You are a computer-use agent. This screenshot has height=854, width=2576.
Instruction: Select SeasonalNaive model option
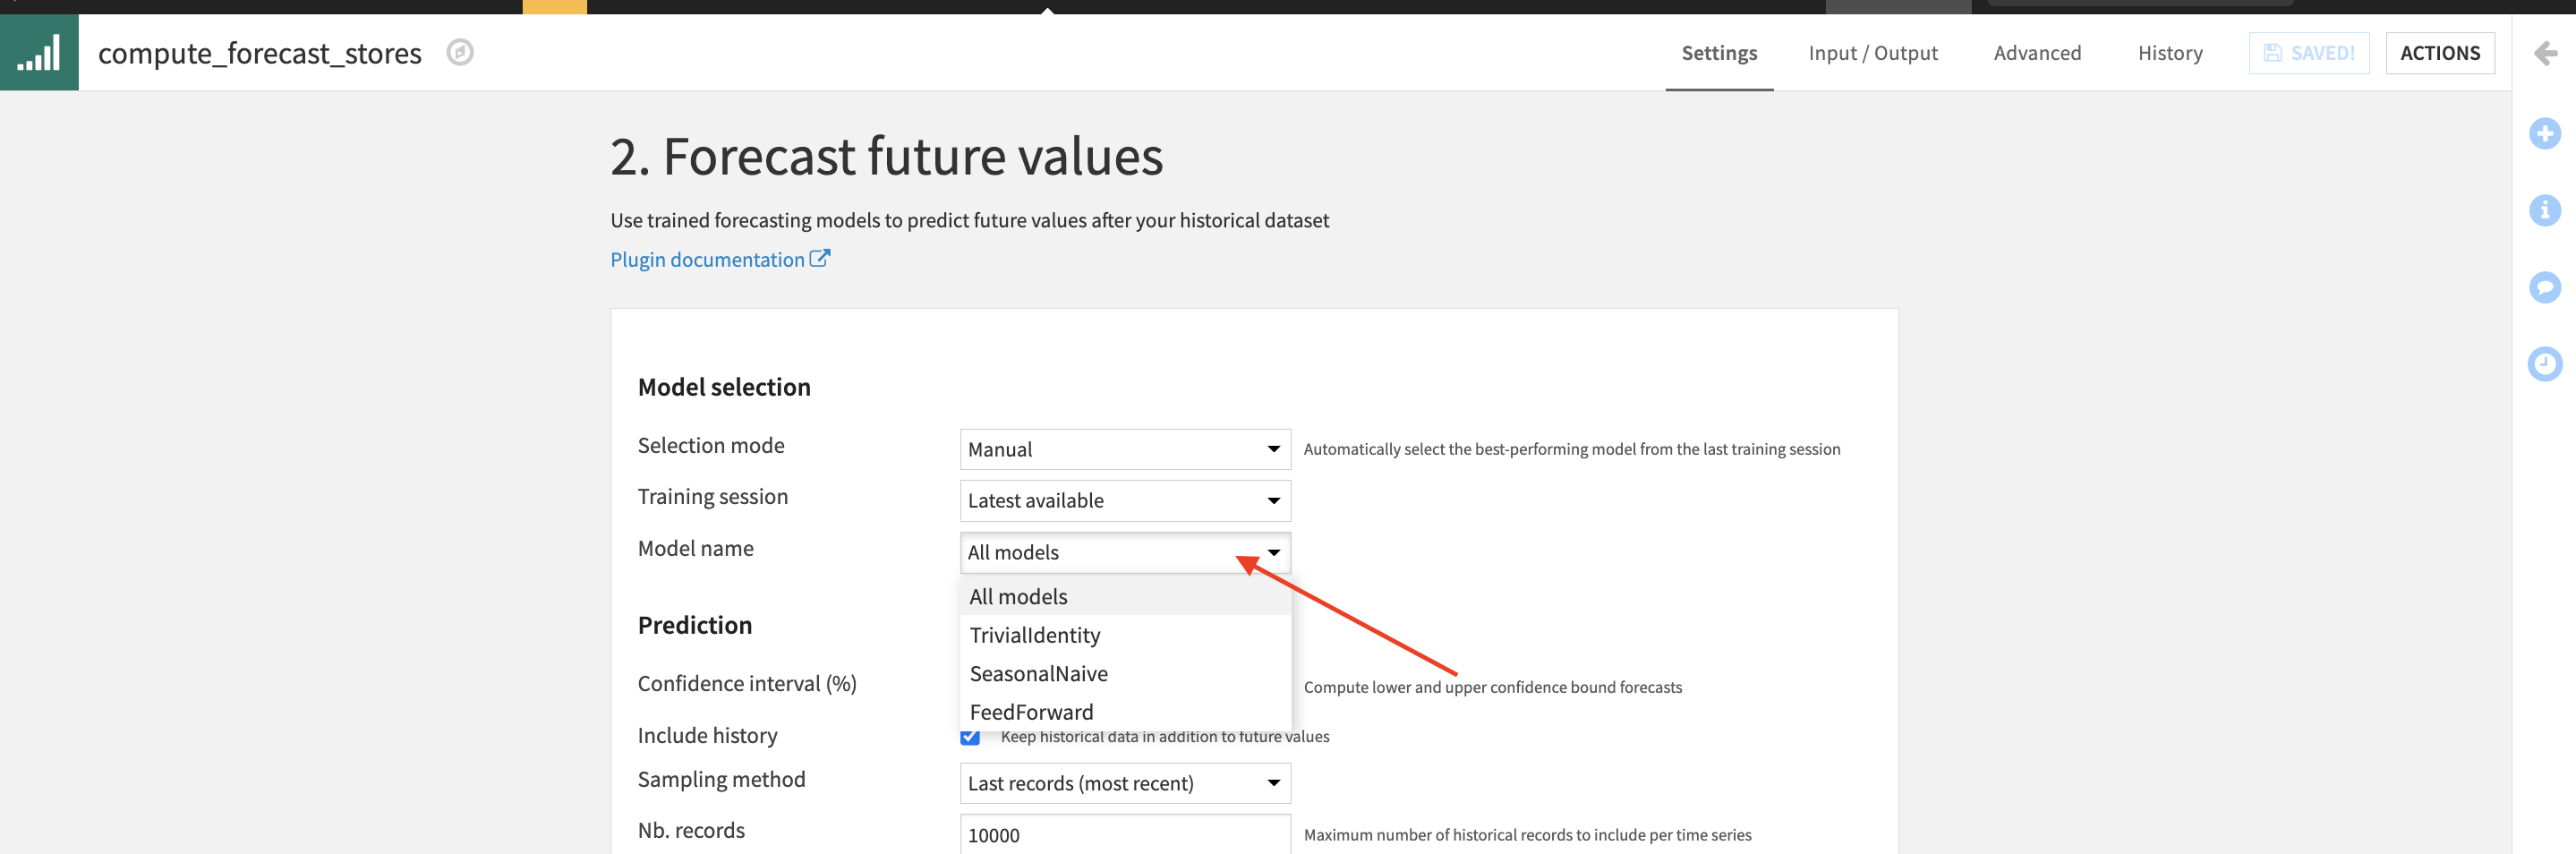(x=1125, y=673)
